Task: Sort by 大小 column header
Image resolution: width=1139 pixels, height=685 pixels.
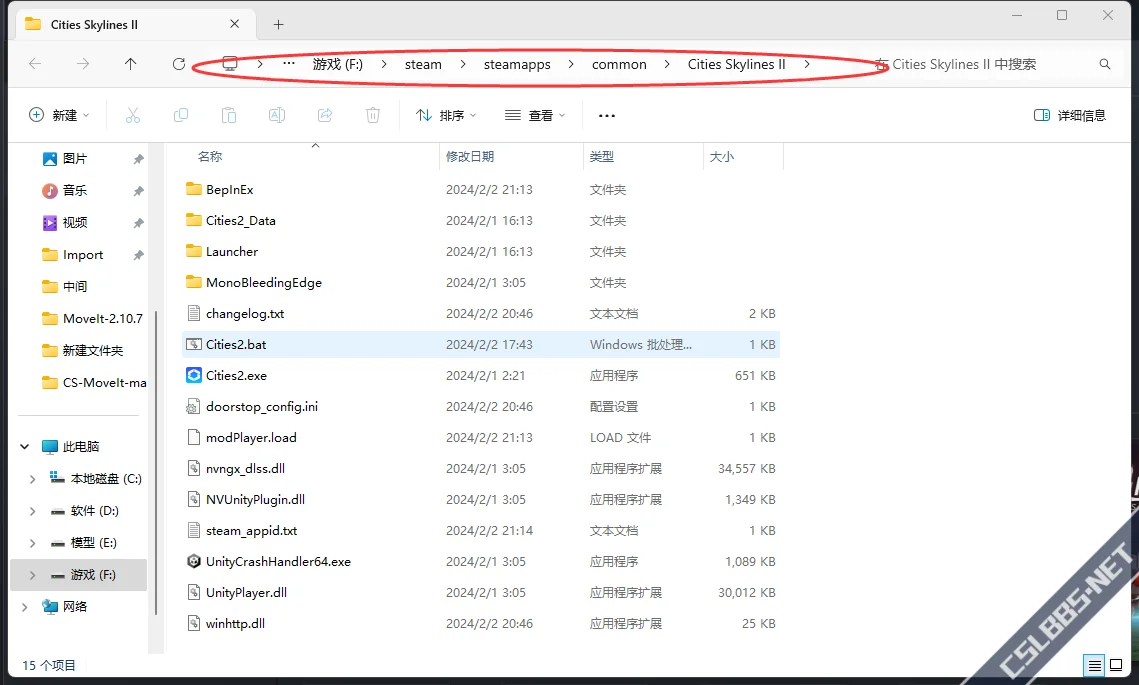Action: point(743,156)
